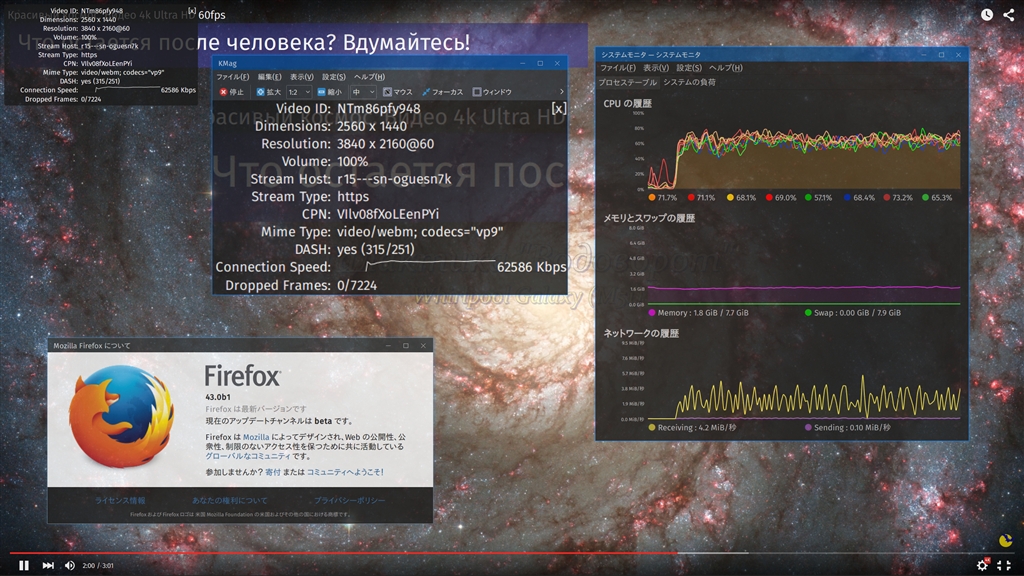Toggle KMag focus follow mode (フォーカス)

pos(443,92)
